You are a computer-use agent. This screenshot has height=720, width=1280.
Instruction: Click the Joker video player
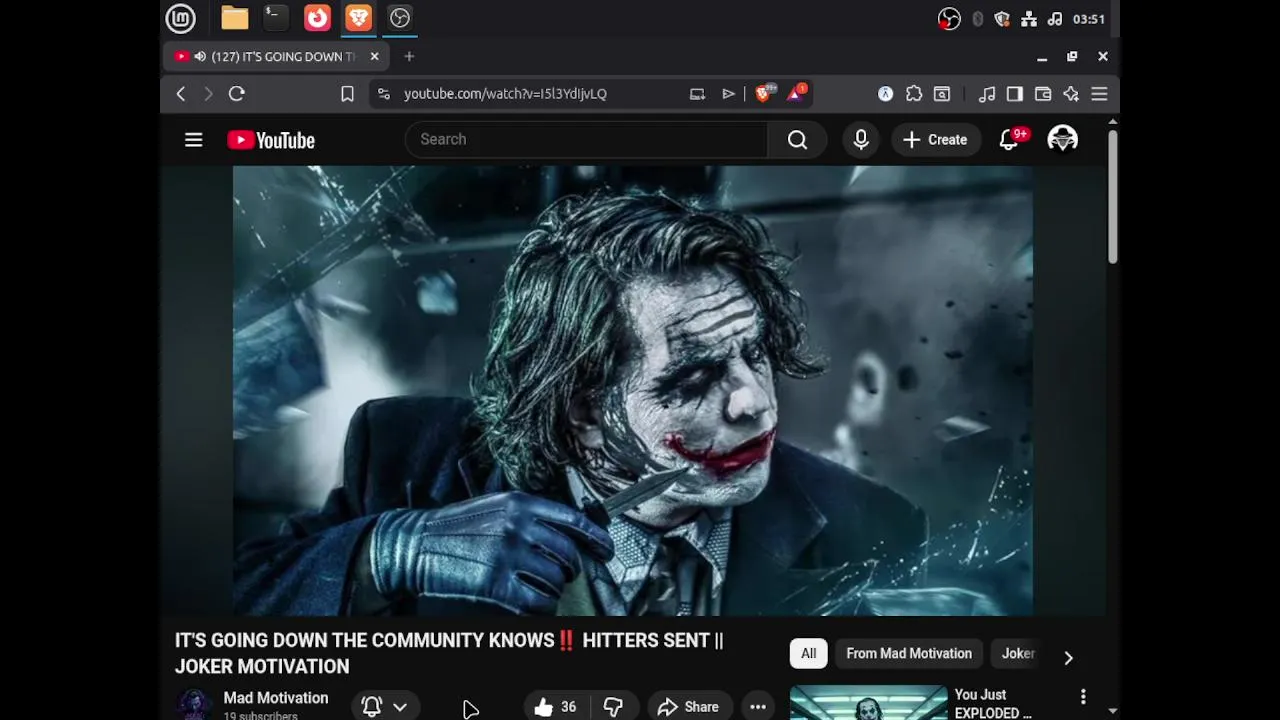[x=633, y=390]
